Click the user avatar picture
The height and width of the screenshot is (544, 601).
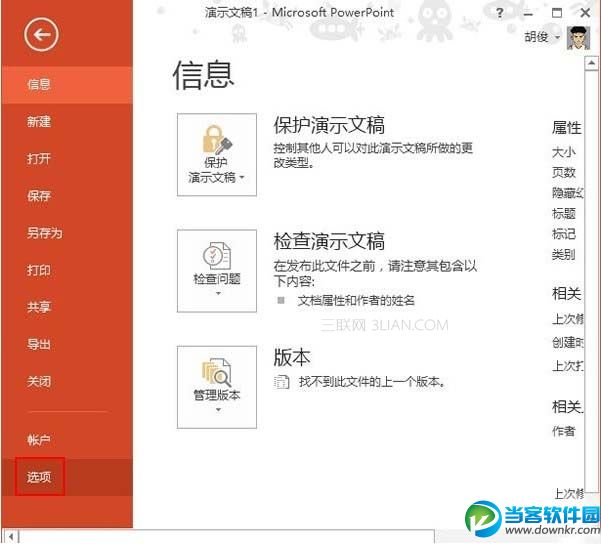click(x=578, y=38)
